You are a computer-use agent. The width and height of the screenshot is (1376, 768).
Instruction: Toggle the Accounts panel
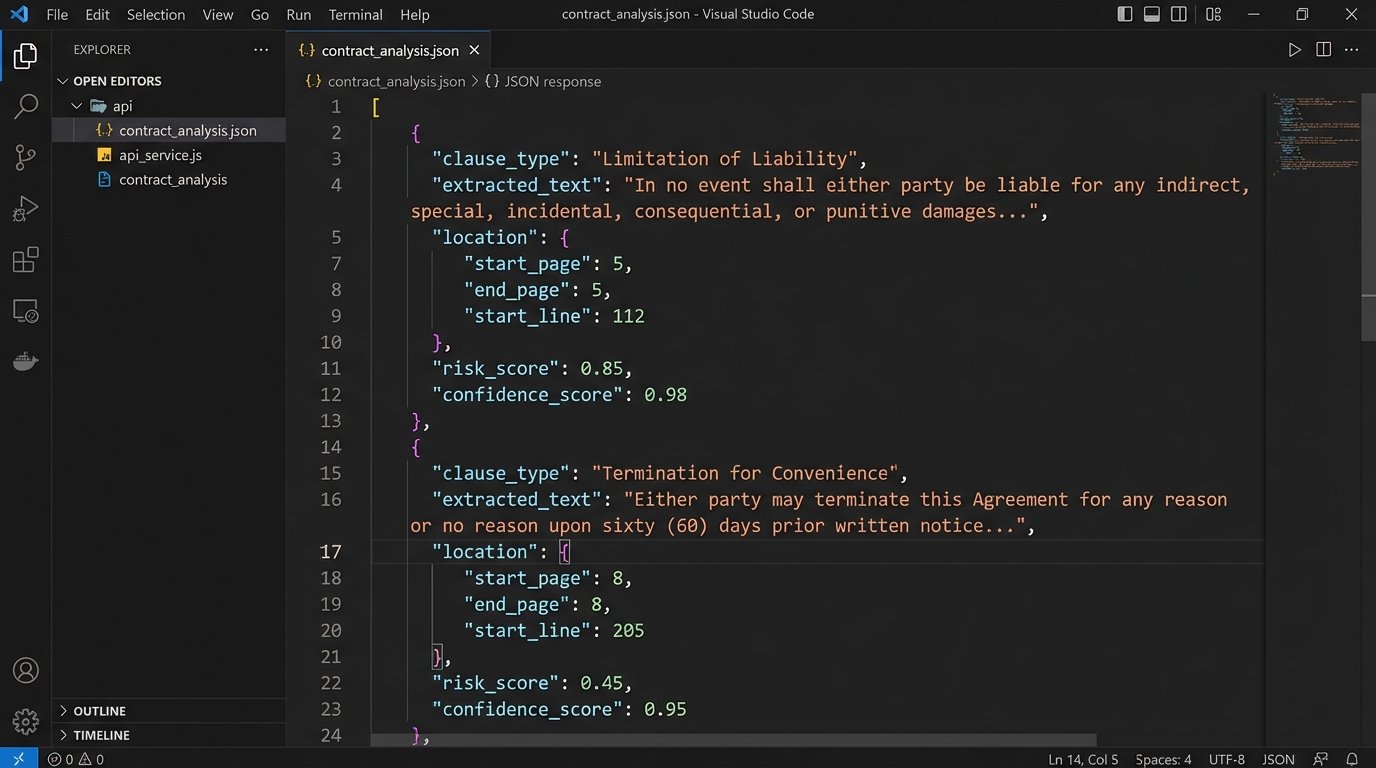coord(25,670)
